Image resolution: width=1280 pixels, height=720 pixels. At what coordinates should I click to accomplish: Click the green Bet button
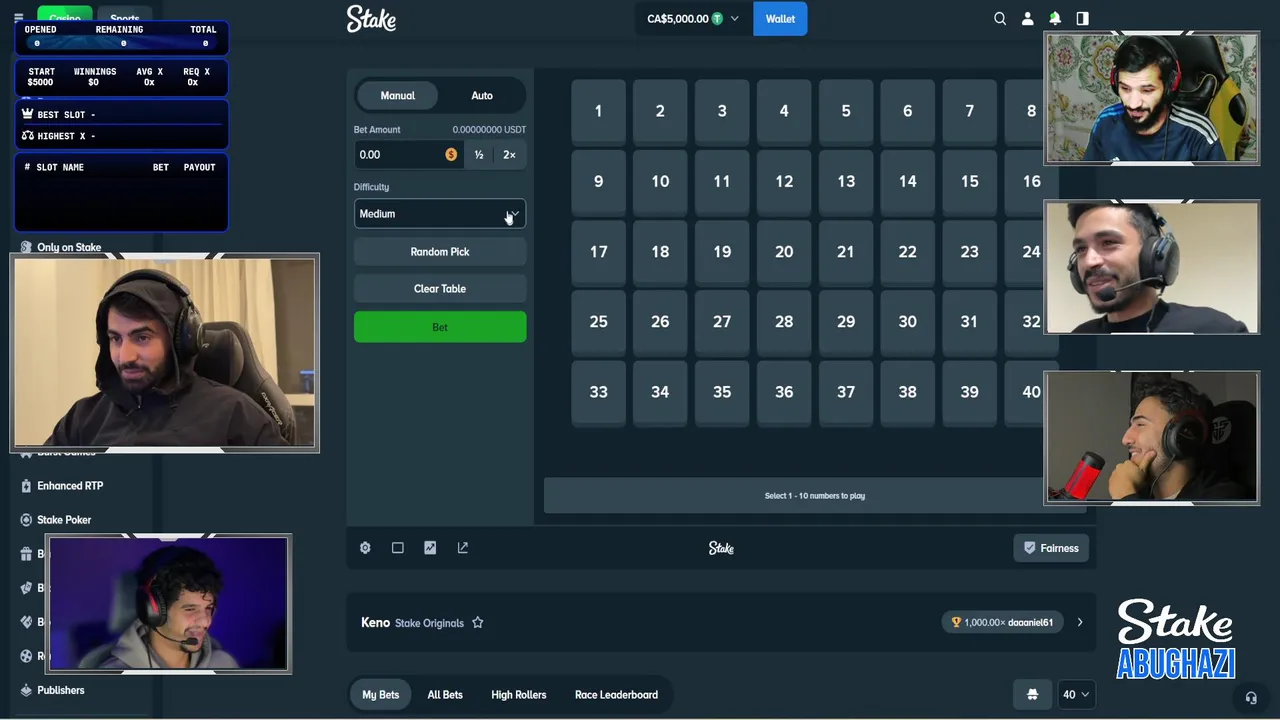click(440, 327)
